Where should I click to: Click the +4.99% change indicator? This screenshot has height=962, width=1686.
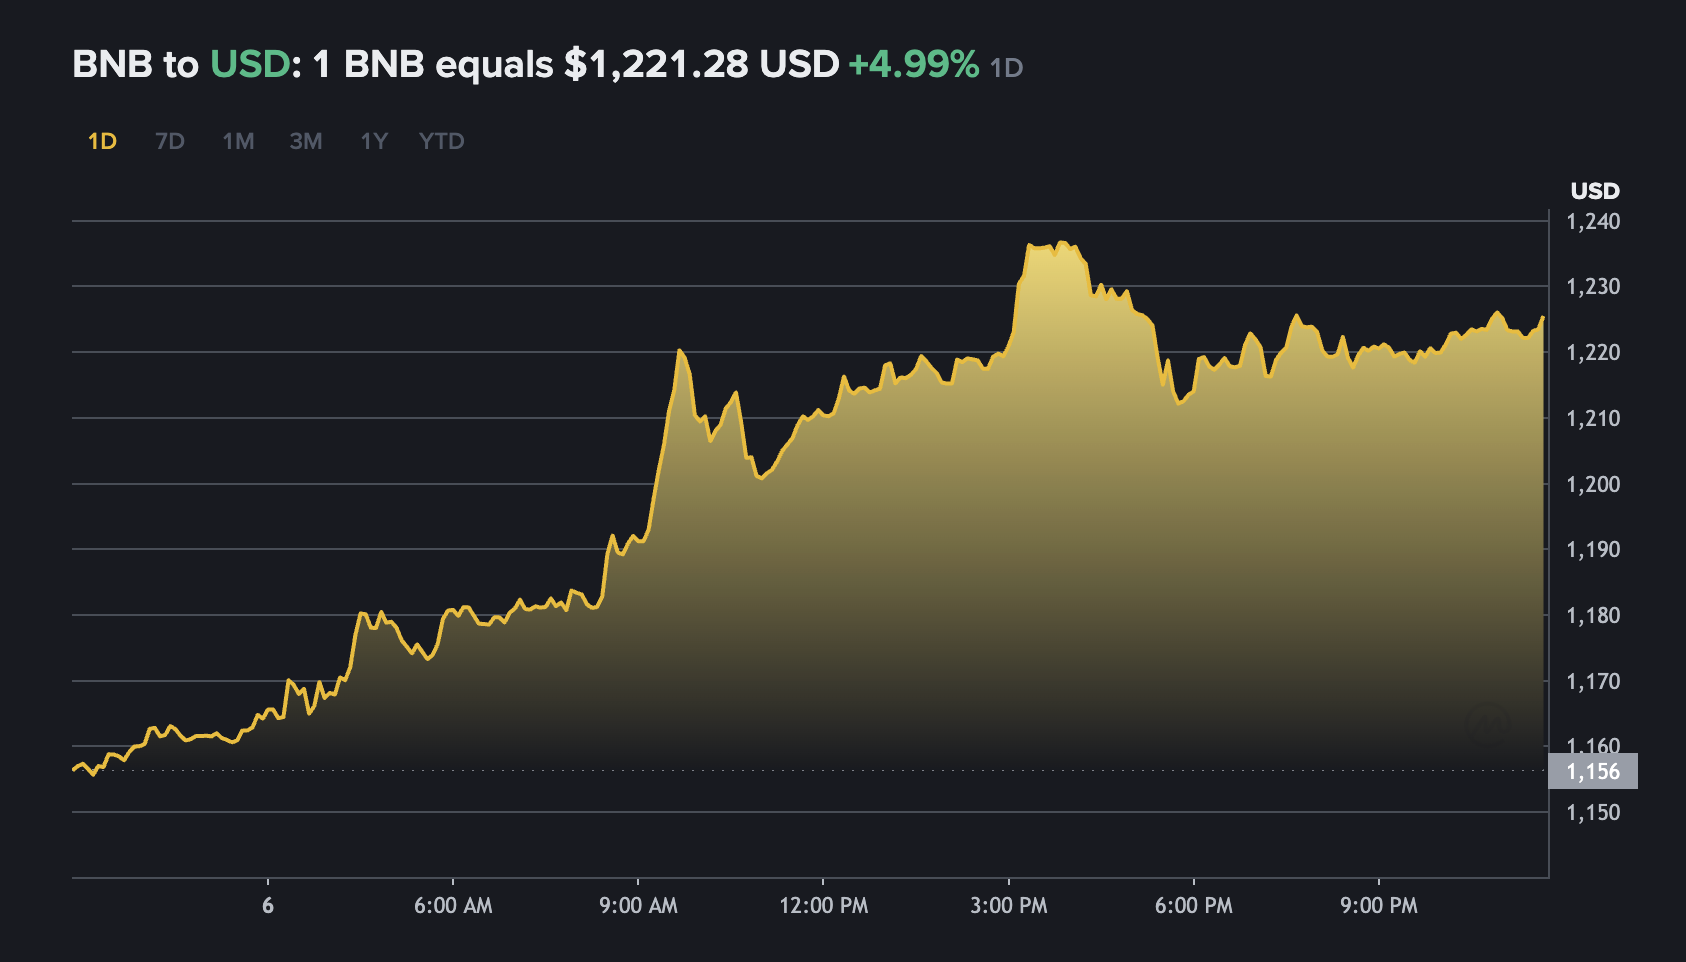click(x=913, y=65)
